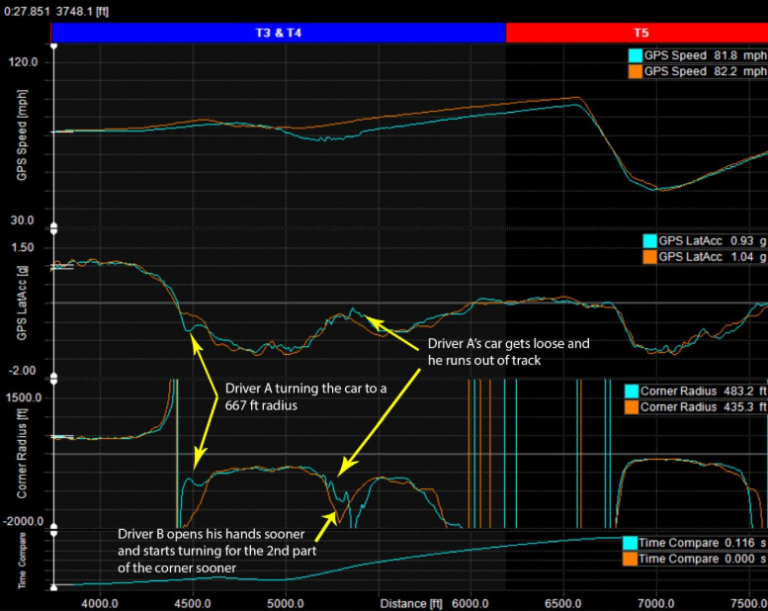Select GPS LatAcc 1.04 g legend text
The height and width of the screenshot is (611, 768).
pos(712,257)
